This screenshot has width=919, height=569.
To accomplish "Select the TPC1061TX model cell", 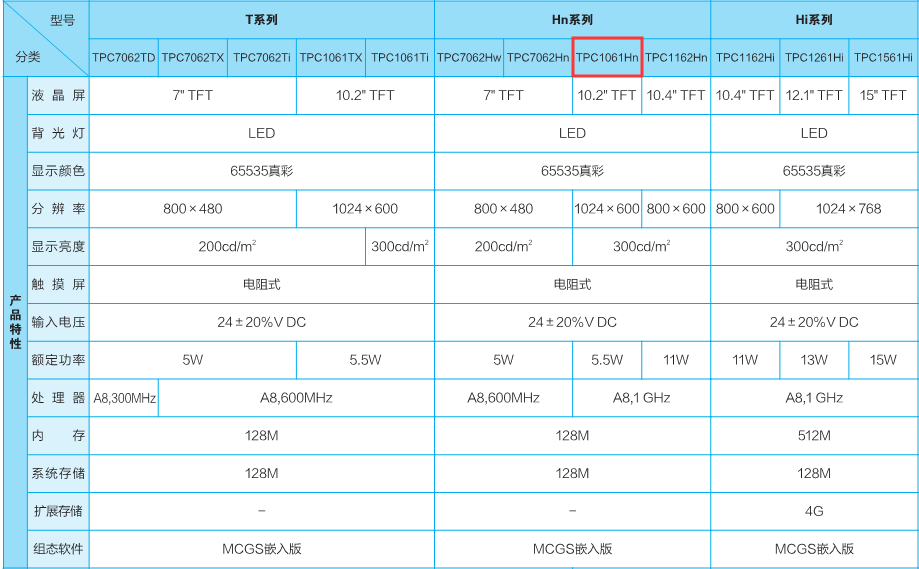I will pyautogui.click(x=331, y=58).
